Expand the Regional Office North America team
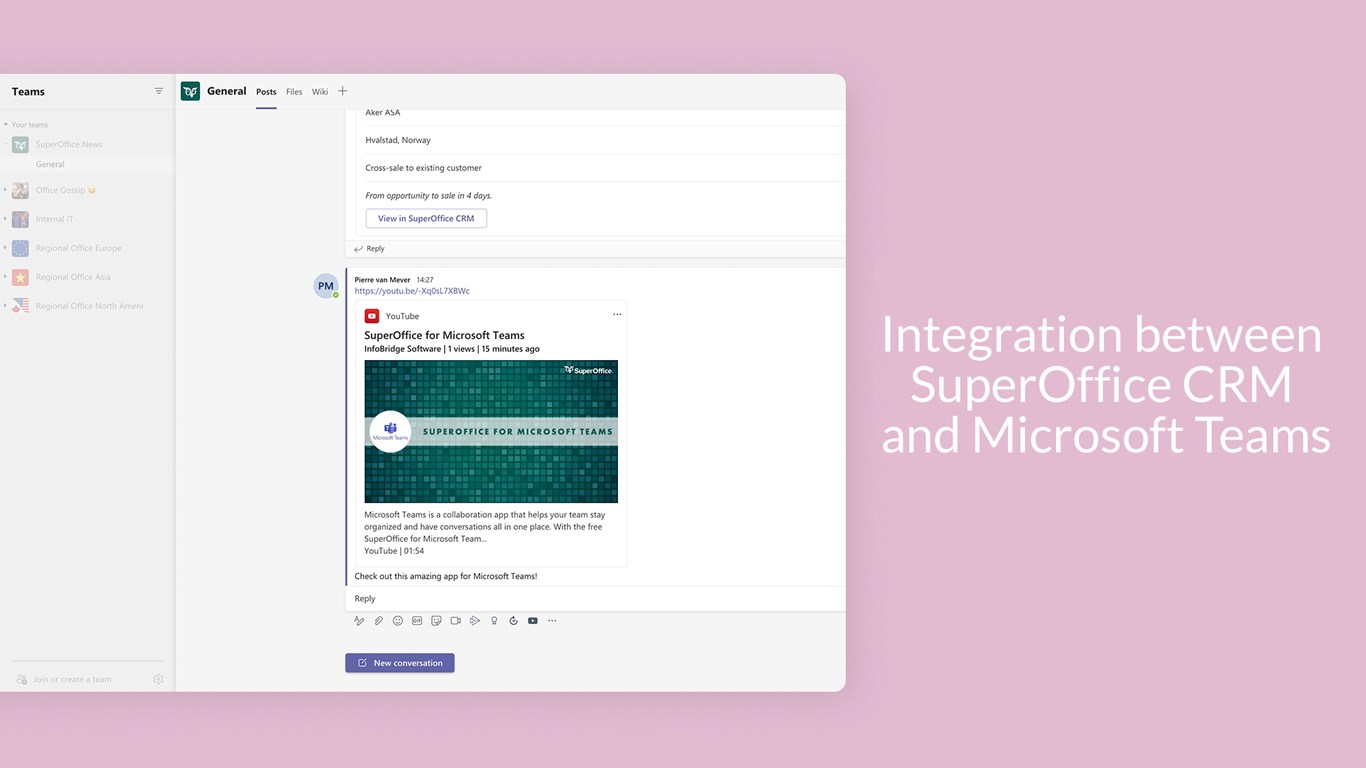This screenshot has height=768, width=1366. pyautogui.click(x=5, y=306)
